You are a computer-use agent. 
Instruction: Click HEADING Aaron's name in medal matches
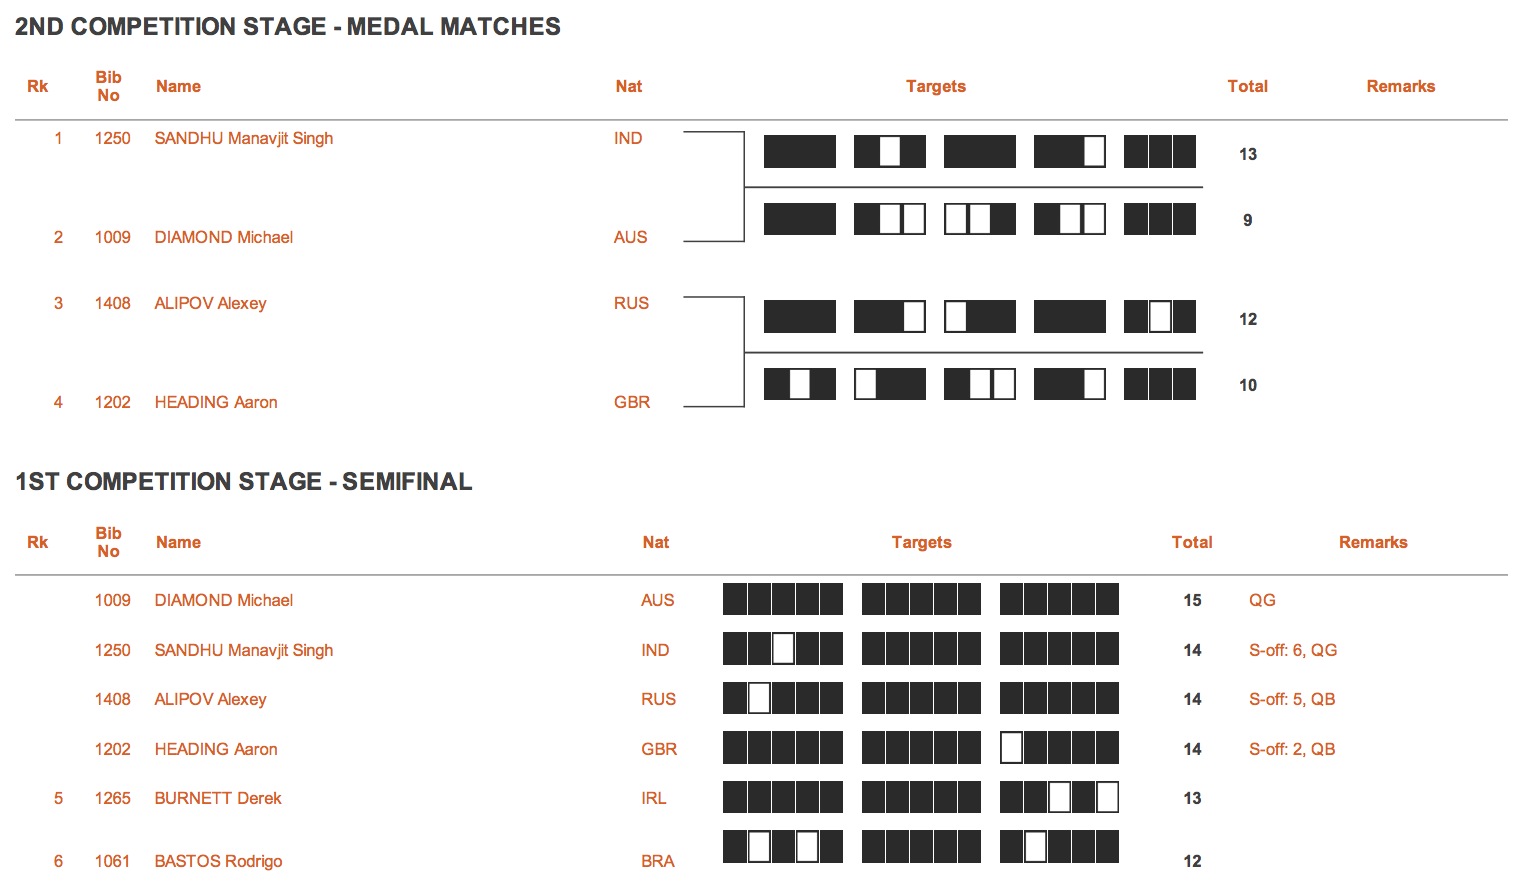[x=216, y=402]
